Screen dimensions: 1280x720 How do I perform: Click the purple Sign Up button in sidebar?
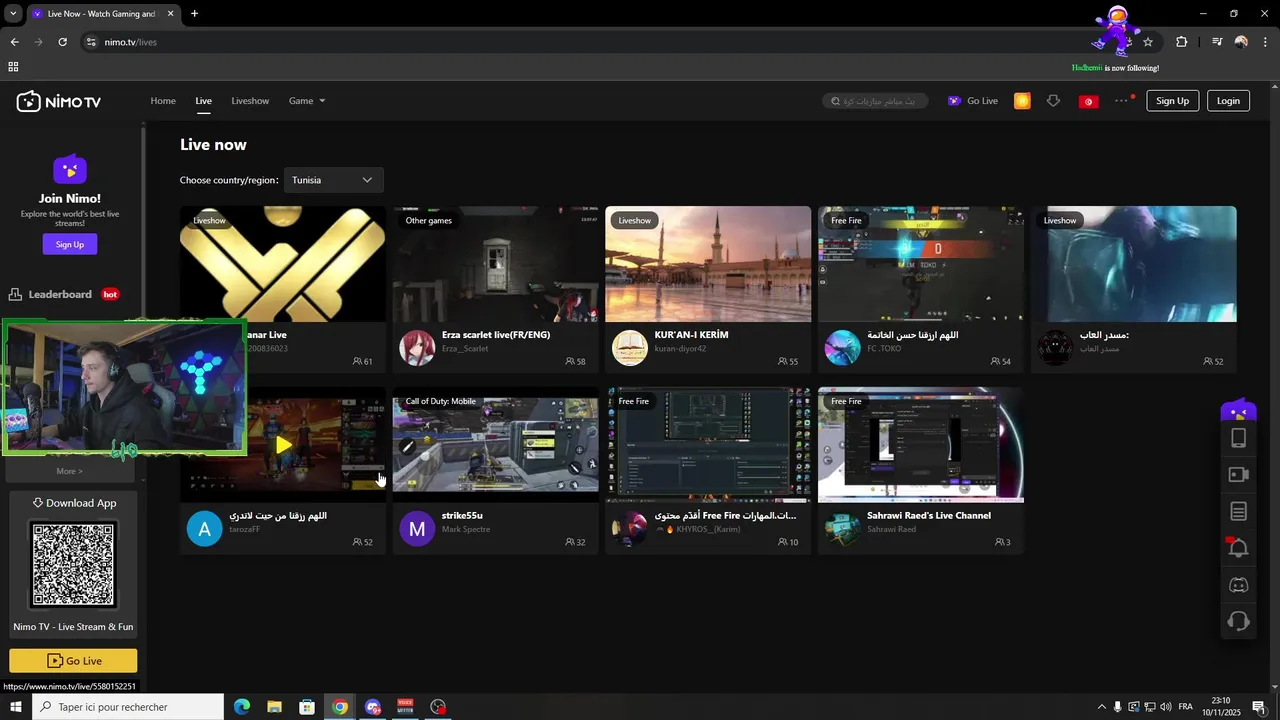coord(70,244)
